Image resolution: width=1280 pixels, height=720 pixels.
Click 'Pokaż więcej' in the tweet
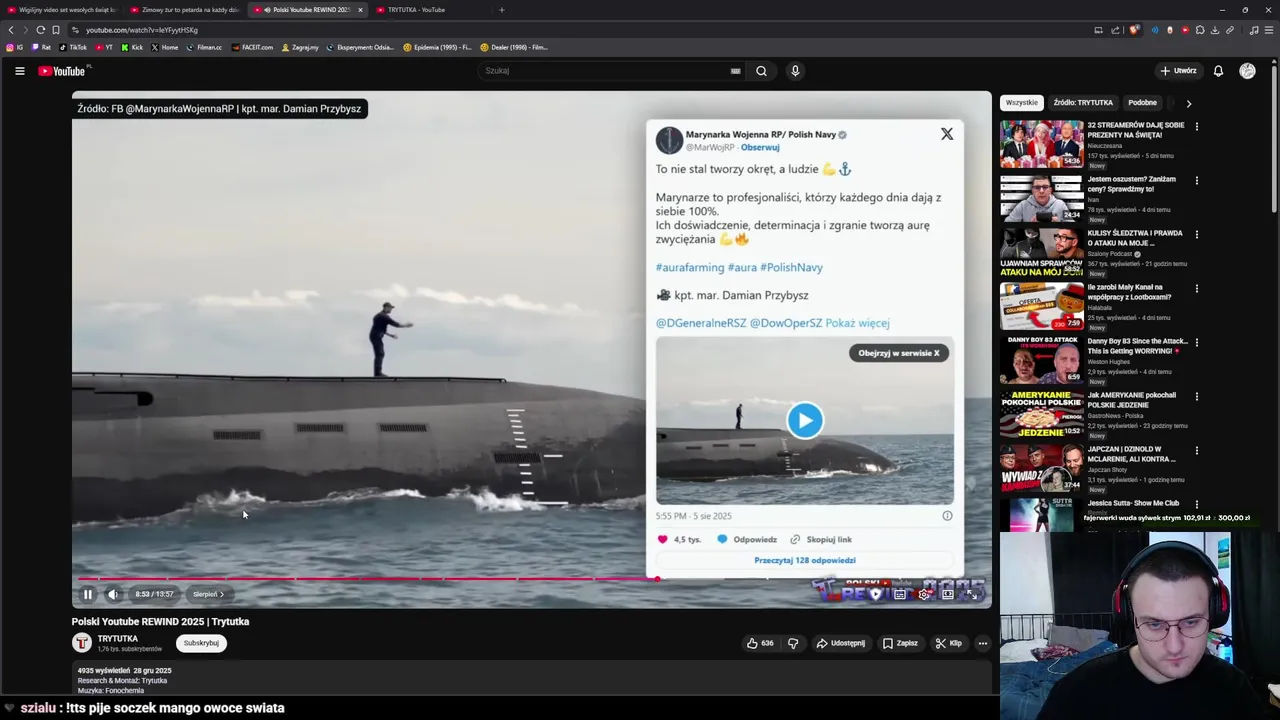[x=857, y=323]
